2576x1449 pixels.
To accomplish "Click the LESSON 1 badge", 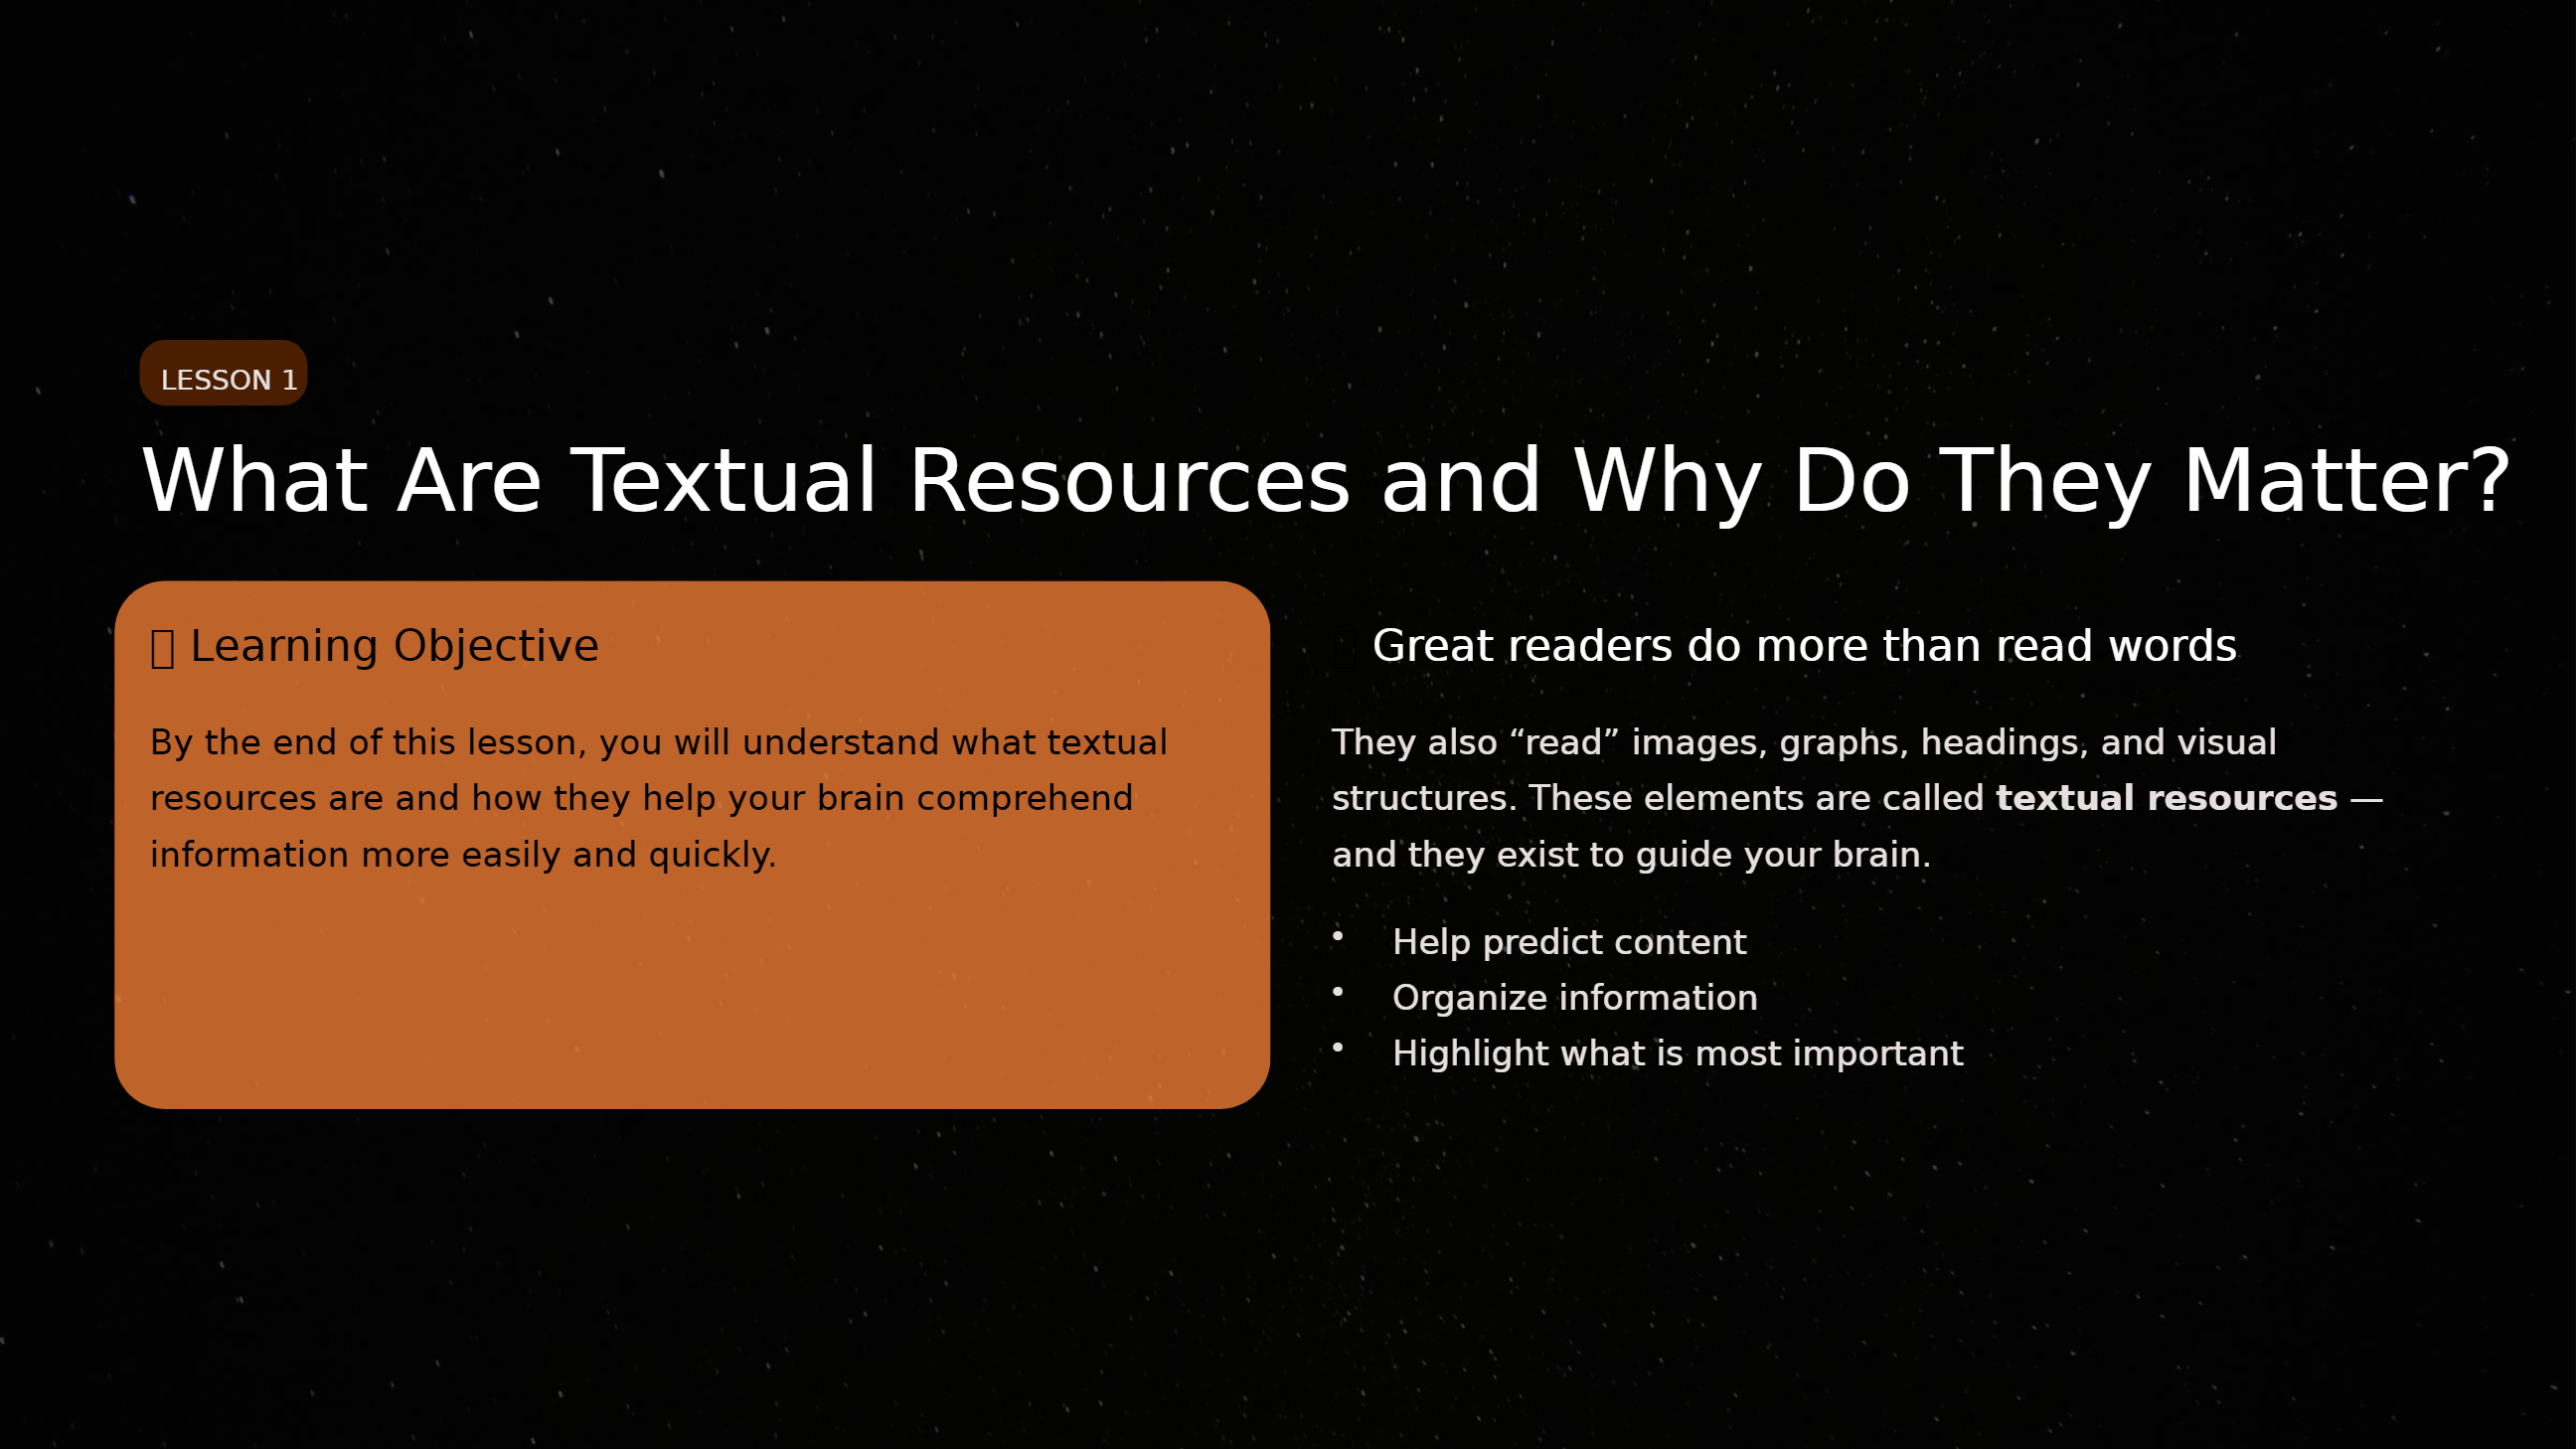I will pyautogui.click(x=223, y=373).
